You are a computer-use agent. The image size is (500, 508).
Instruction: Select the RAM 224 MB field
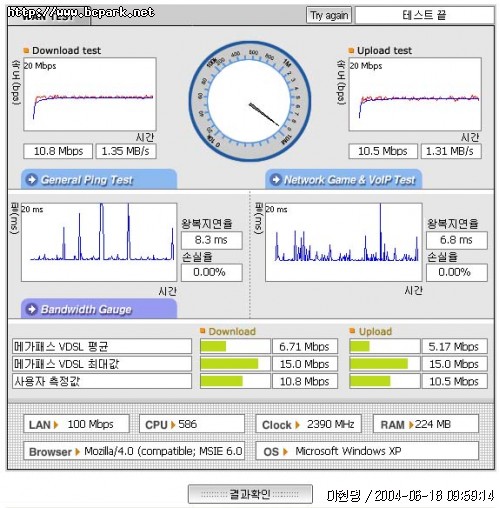coord(426,424)
